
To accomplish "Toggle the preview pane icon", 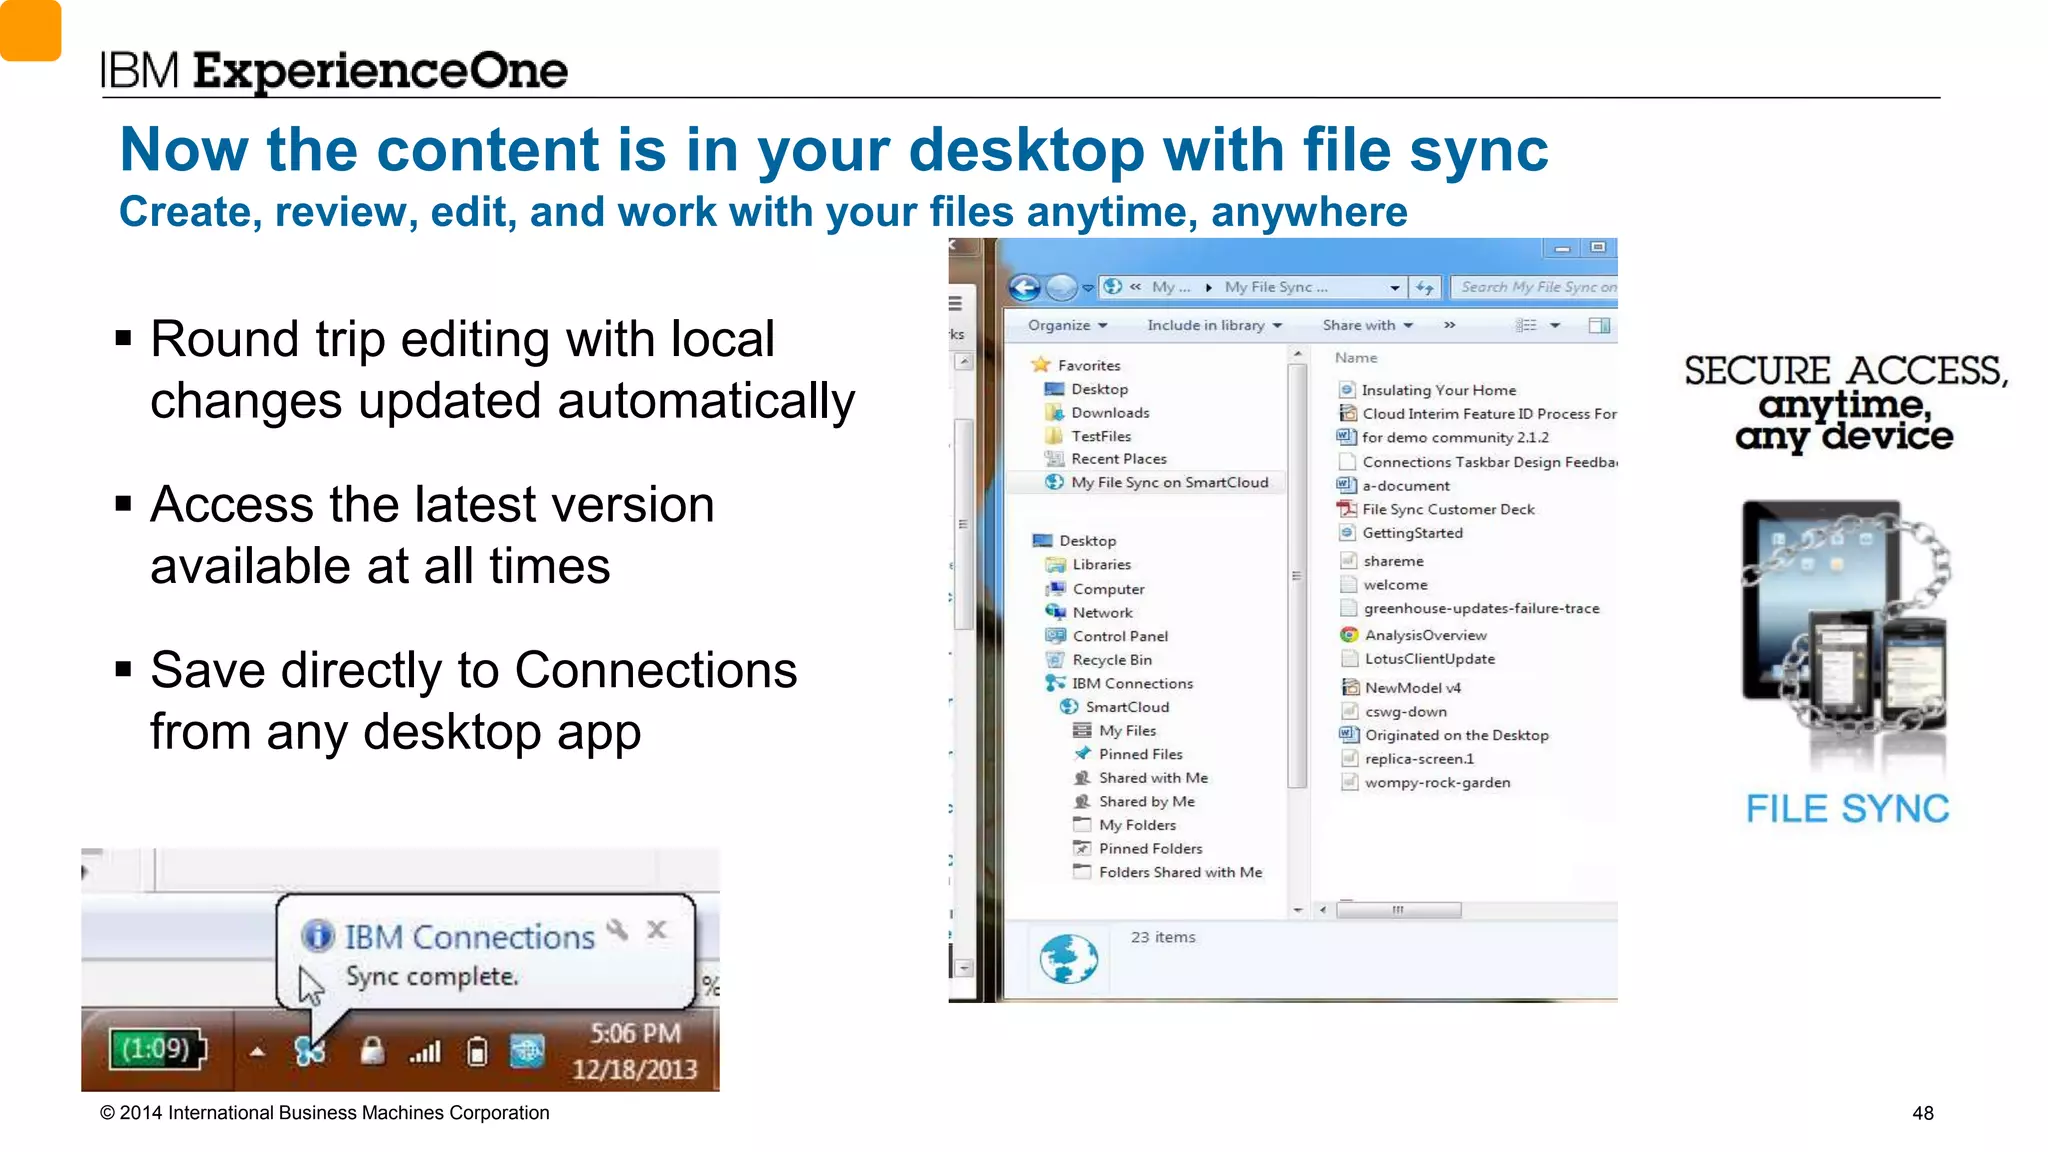I will pos(1599,325).
